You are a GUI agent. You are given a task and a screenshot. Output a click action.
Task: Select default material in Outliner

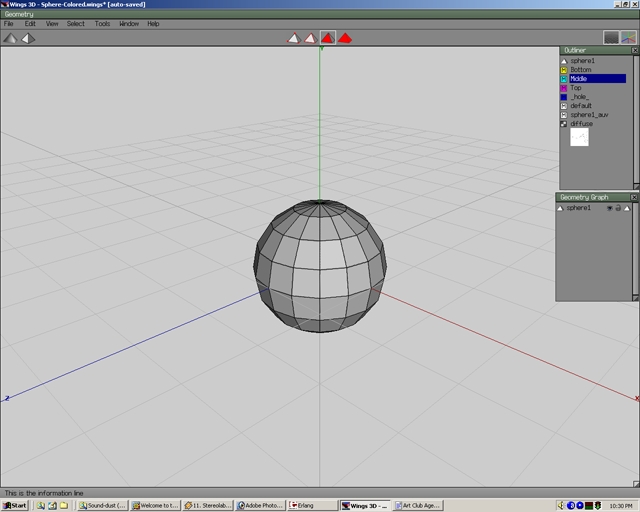point(581,106)
